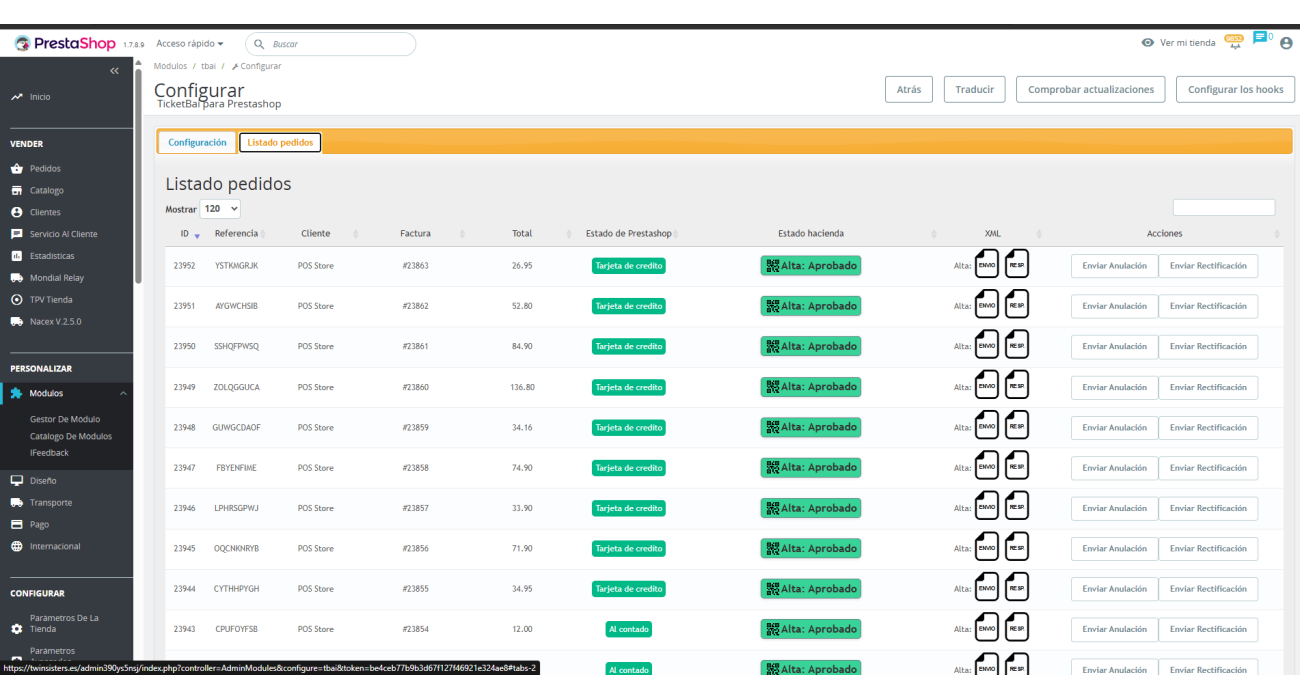
Task: Collapse the sidebar with double-chevron icon
Action: [114, 71]
